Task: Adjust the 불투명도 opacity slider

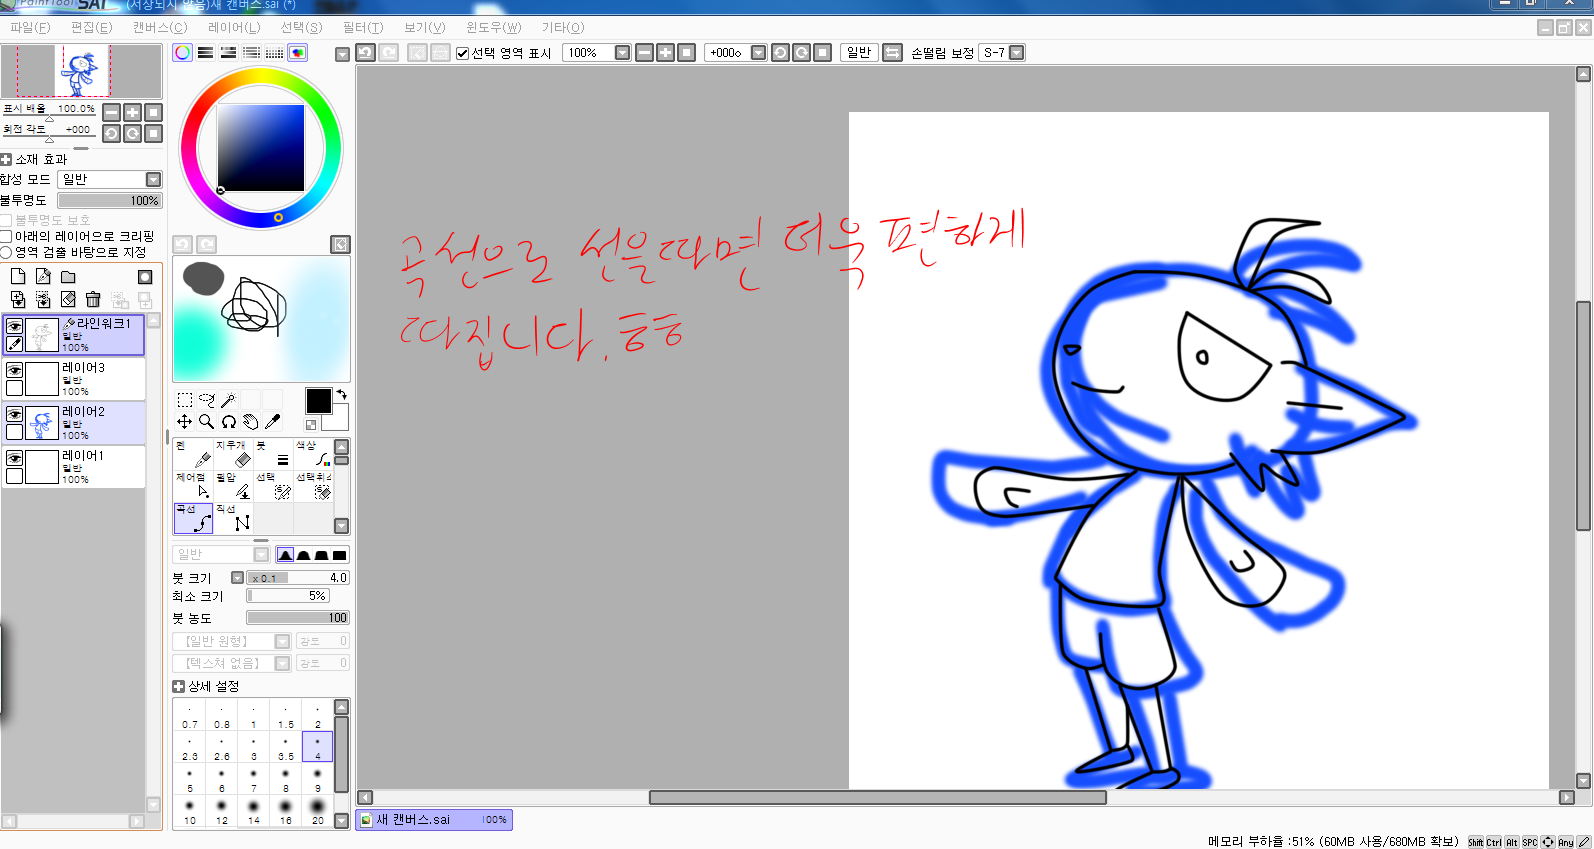Action: 109,201
